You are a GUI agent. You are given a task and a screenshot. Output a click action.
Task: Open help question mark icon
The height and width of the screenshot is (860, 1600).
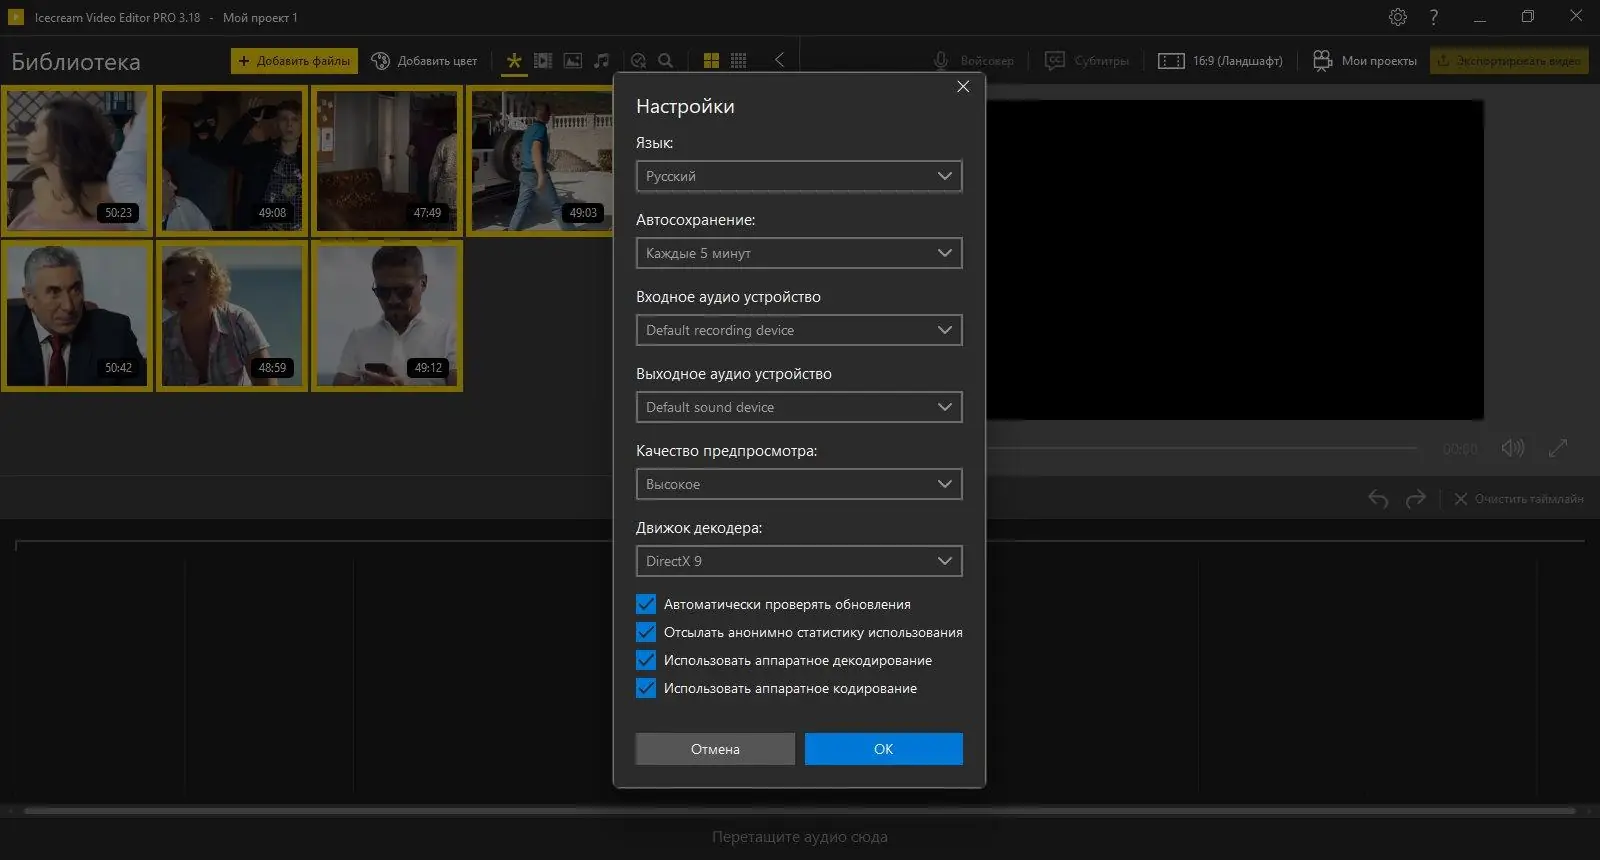point(1434,17)
